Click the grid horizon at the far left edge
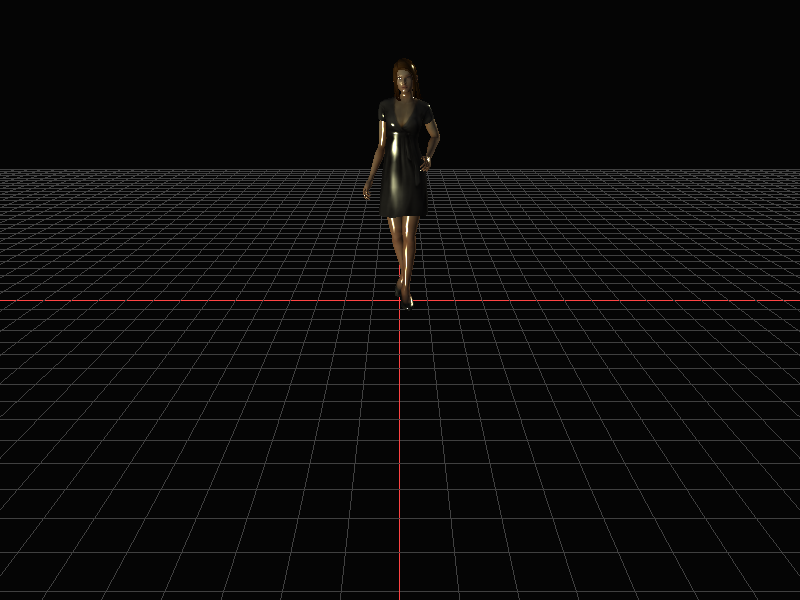Image resolution: width=800 pixels, height=600 pixels. coord(5,170)
